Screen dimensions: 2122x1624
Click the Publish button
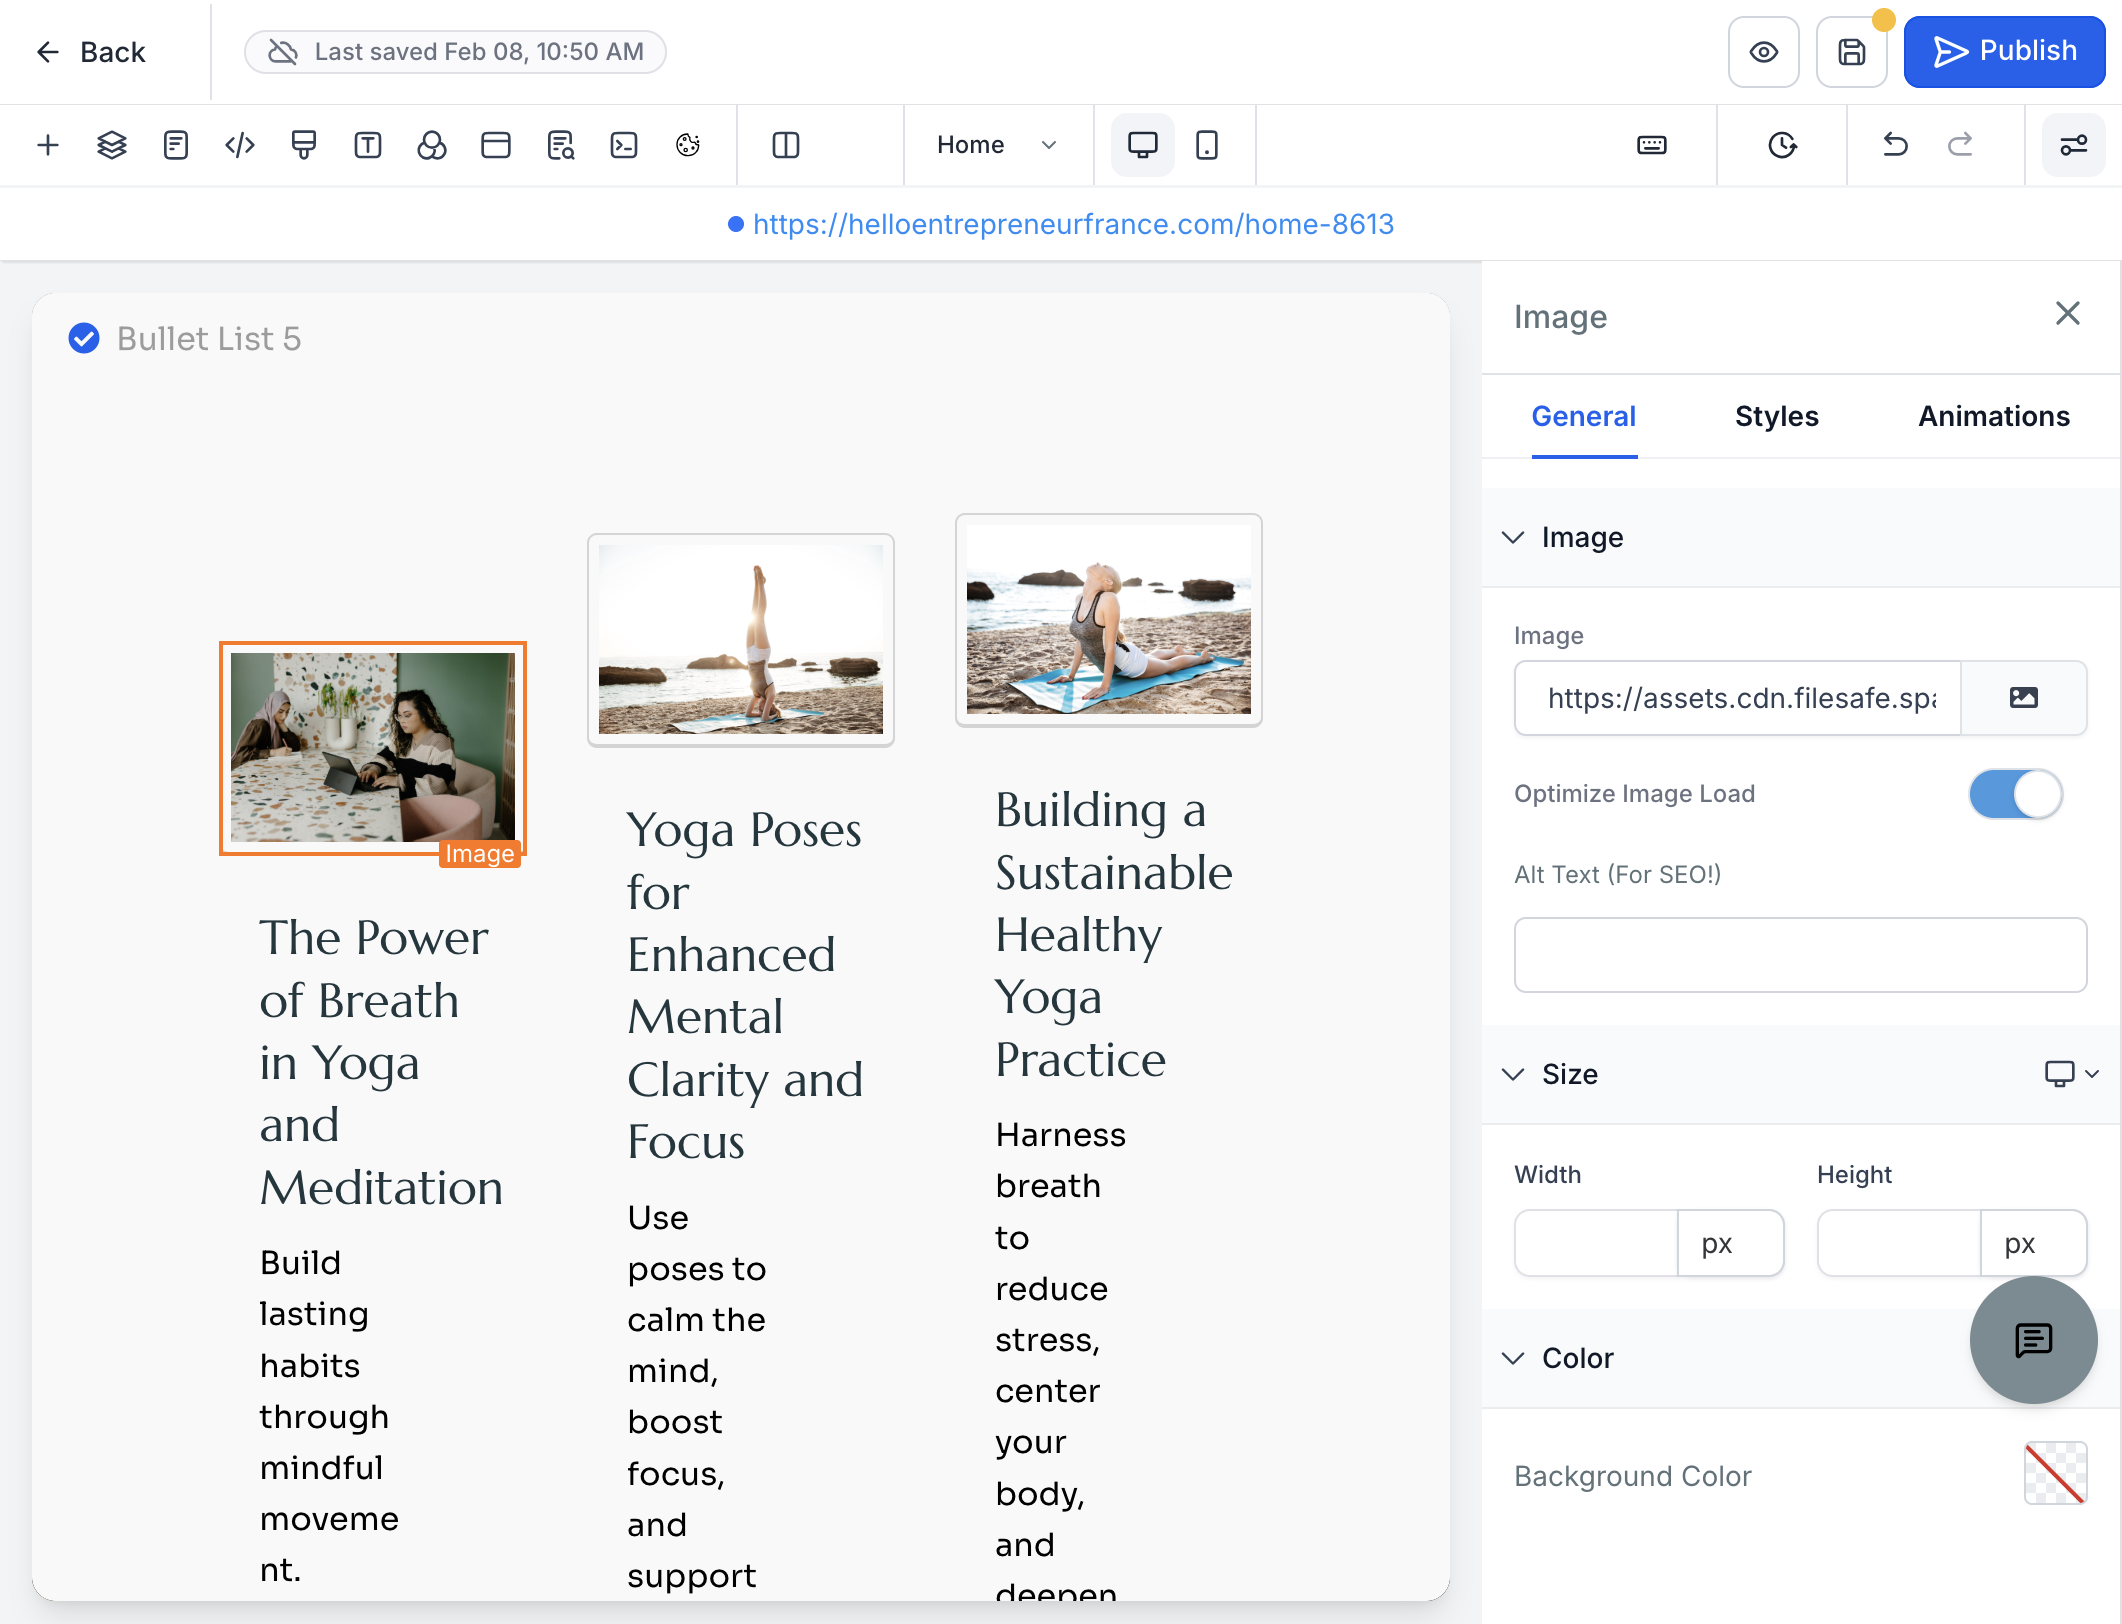tap(2004, 52)
